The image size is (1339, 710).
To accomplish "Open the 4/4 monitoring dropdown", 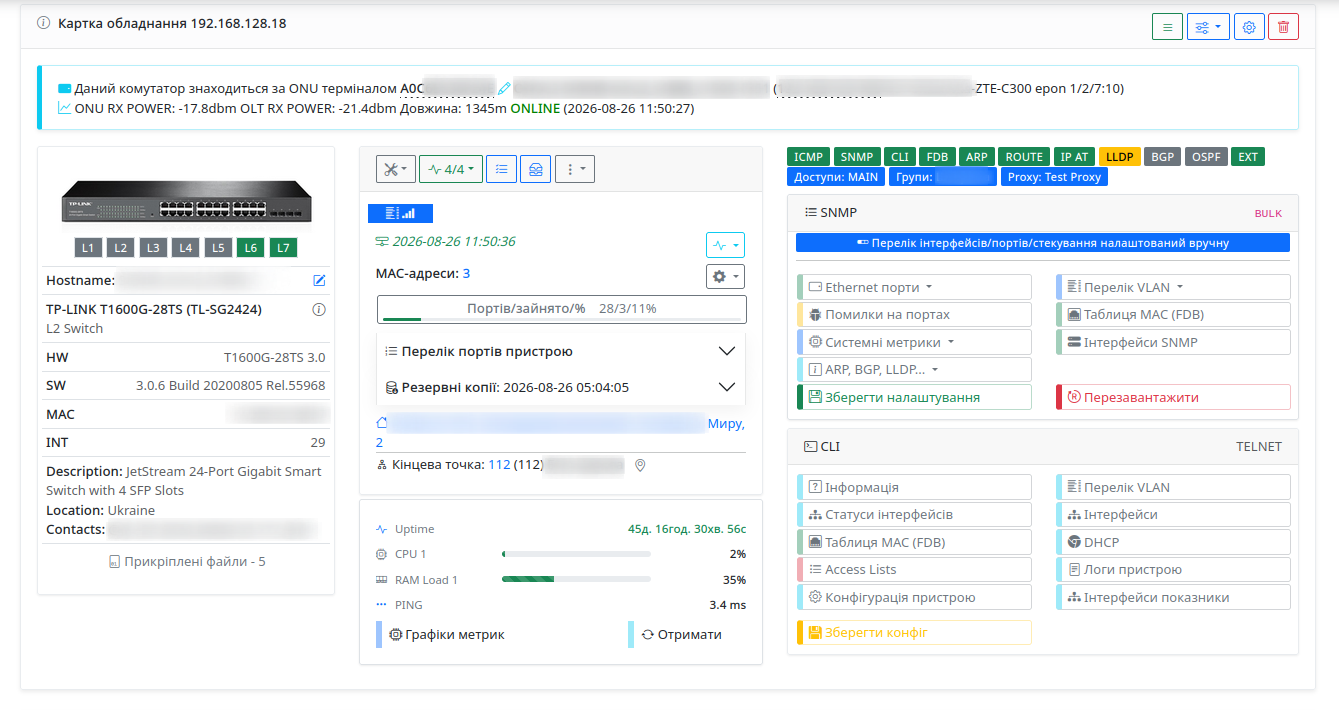I will click(x=450, y=169).
